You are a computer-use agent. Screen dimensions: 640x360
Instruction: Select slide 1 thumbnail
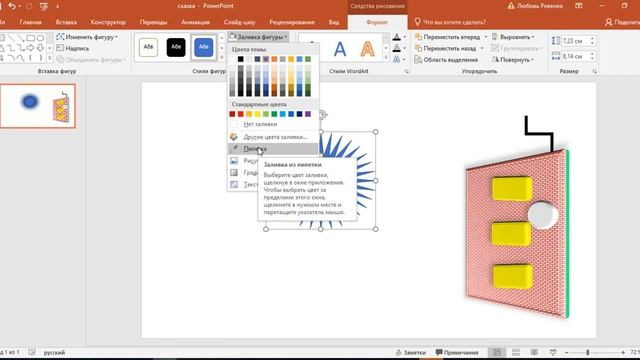38,106
